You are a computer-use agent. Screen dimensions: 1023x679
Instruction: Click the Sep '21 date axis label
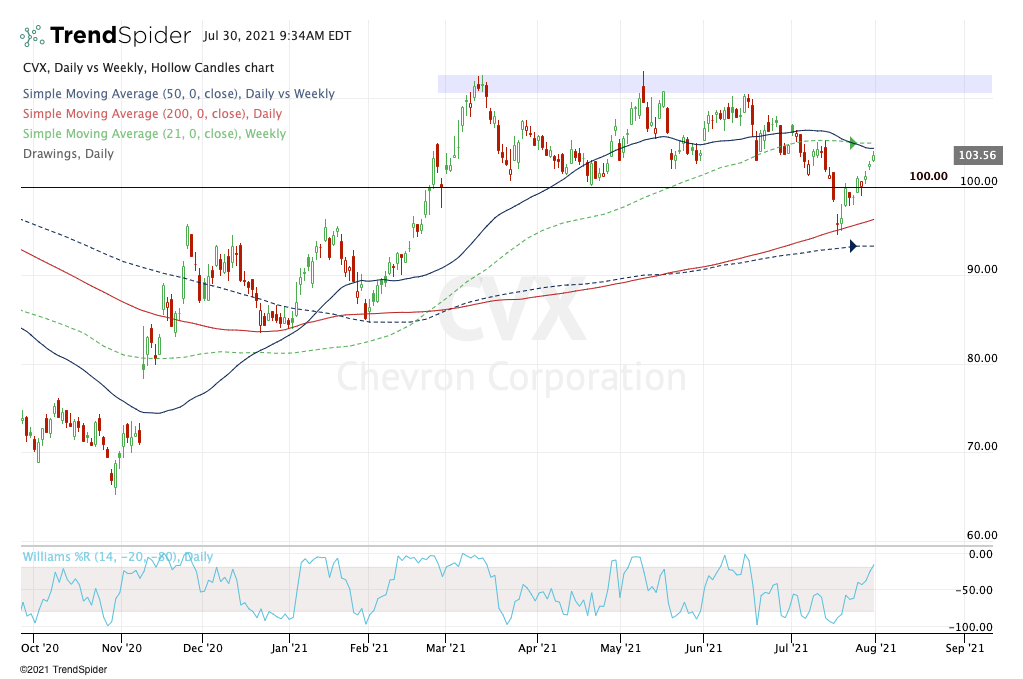click(964, 648)
